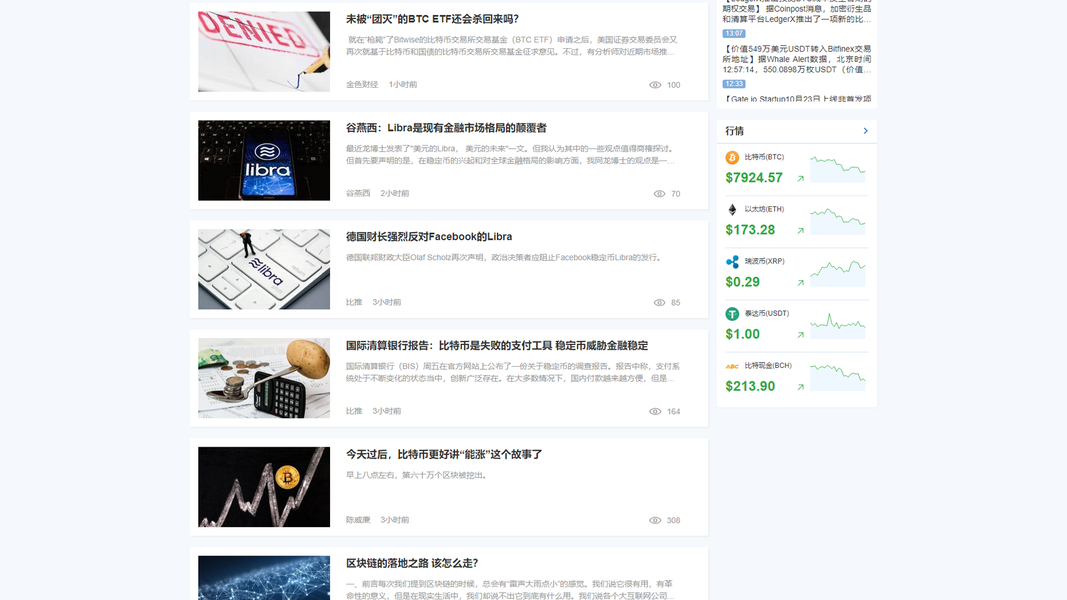Click the up arrow next to $7924.57
The image size is (1067, 600).
[x=801, y=178]
